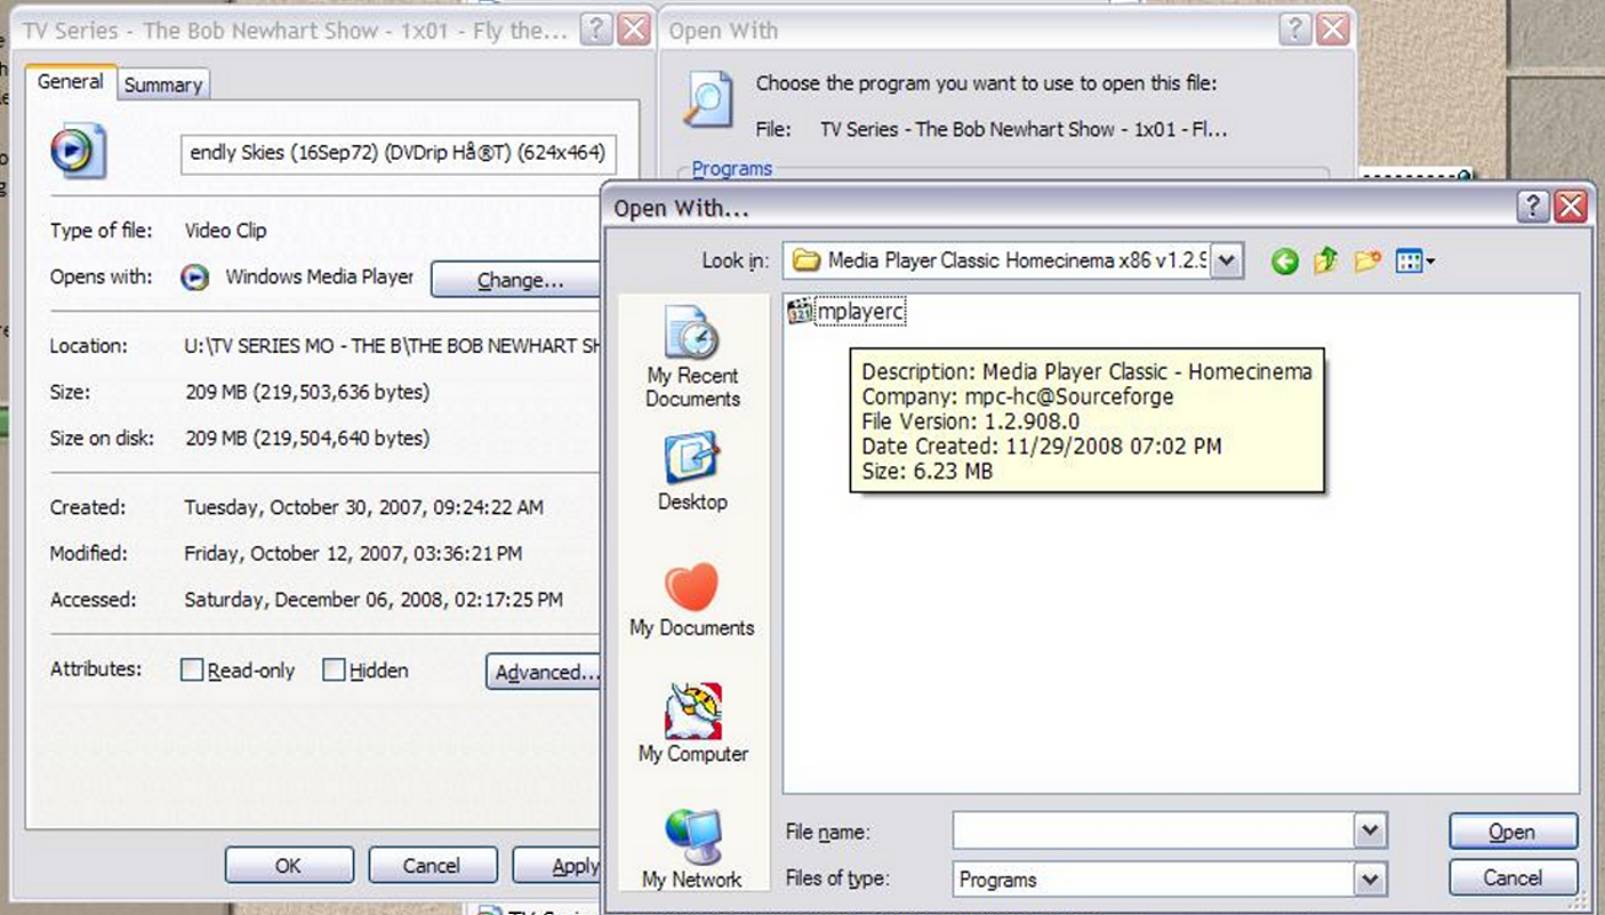Viewport: 1605px width, 915px height.
Task: Expand the Look in folder dropdown
Action: click(1227, 261)
